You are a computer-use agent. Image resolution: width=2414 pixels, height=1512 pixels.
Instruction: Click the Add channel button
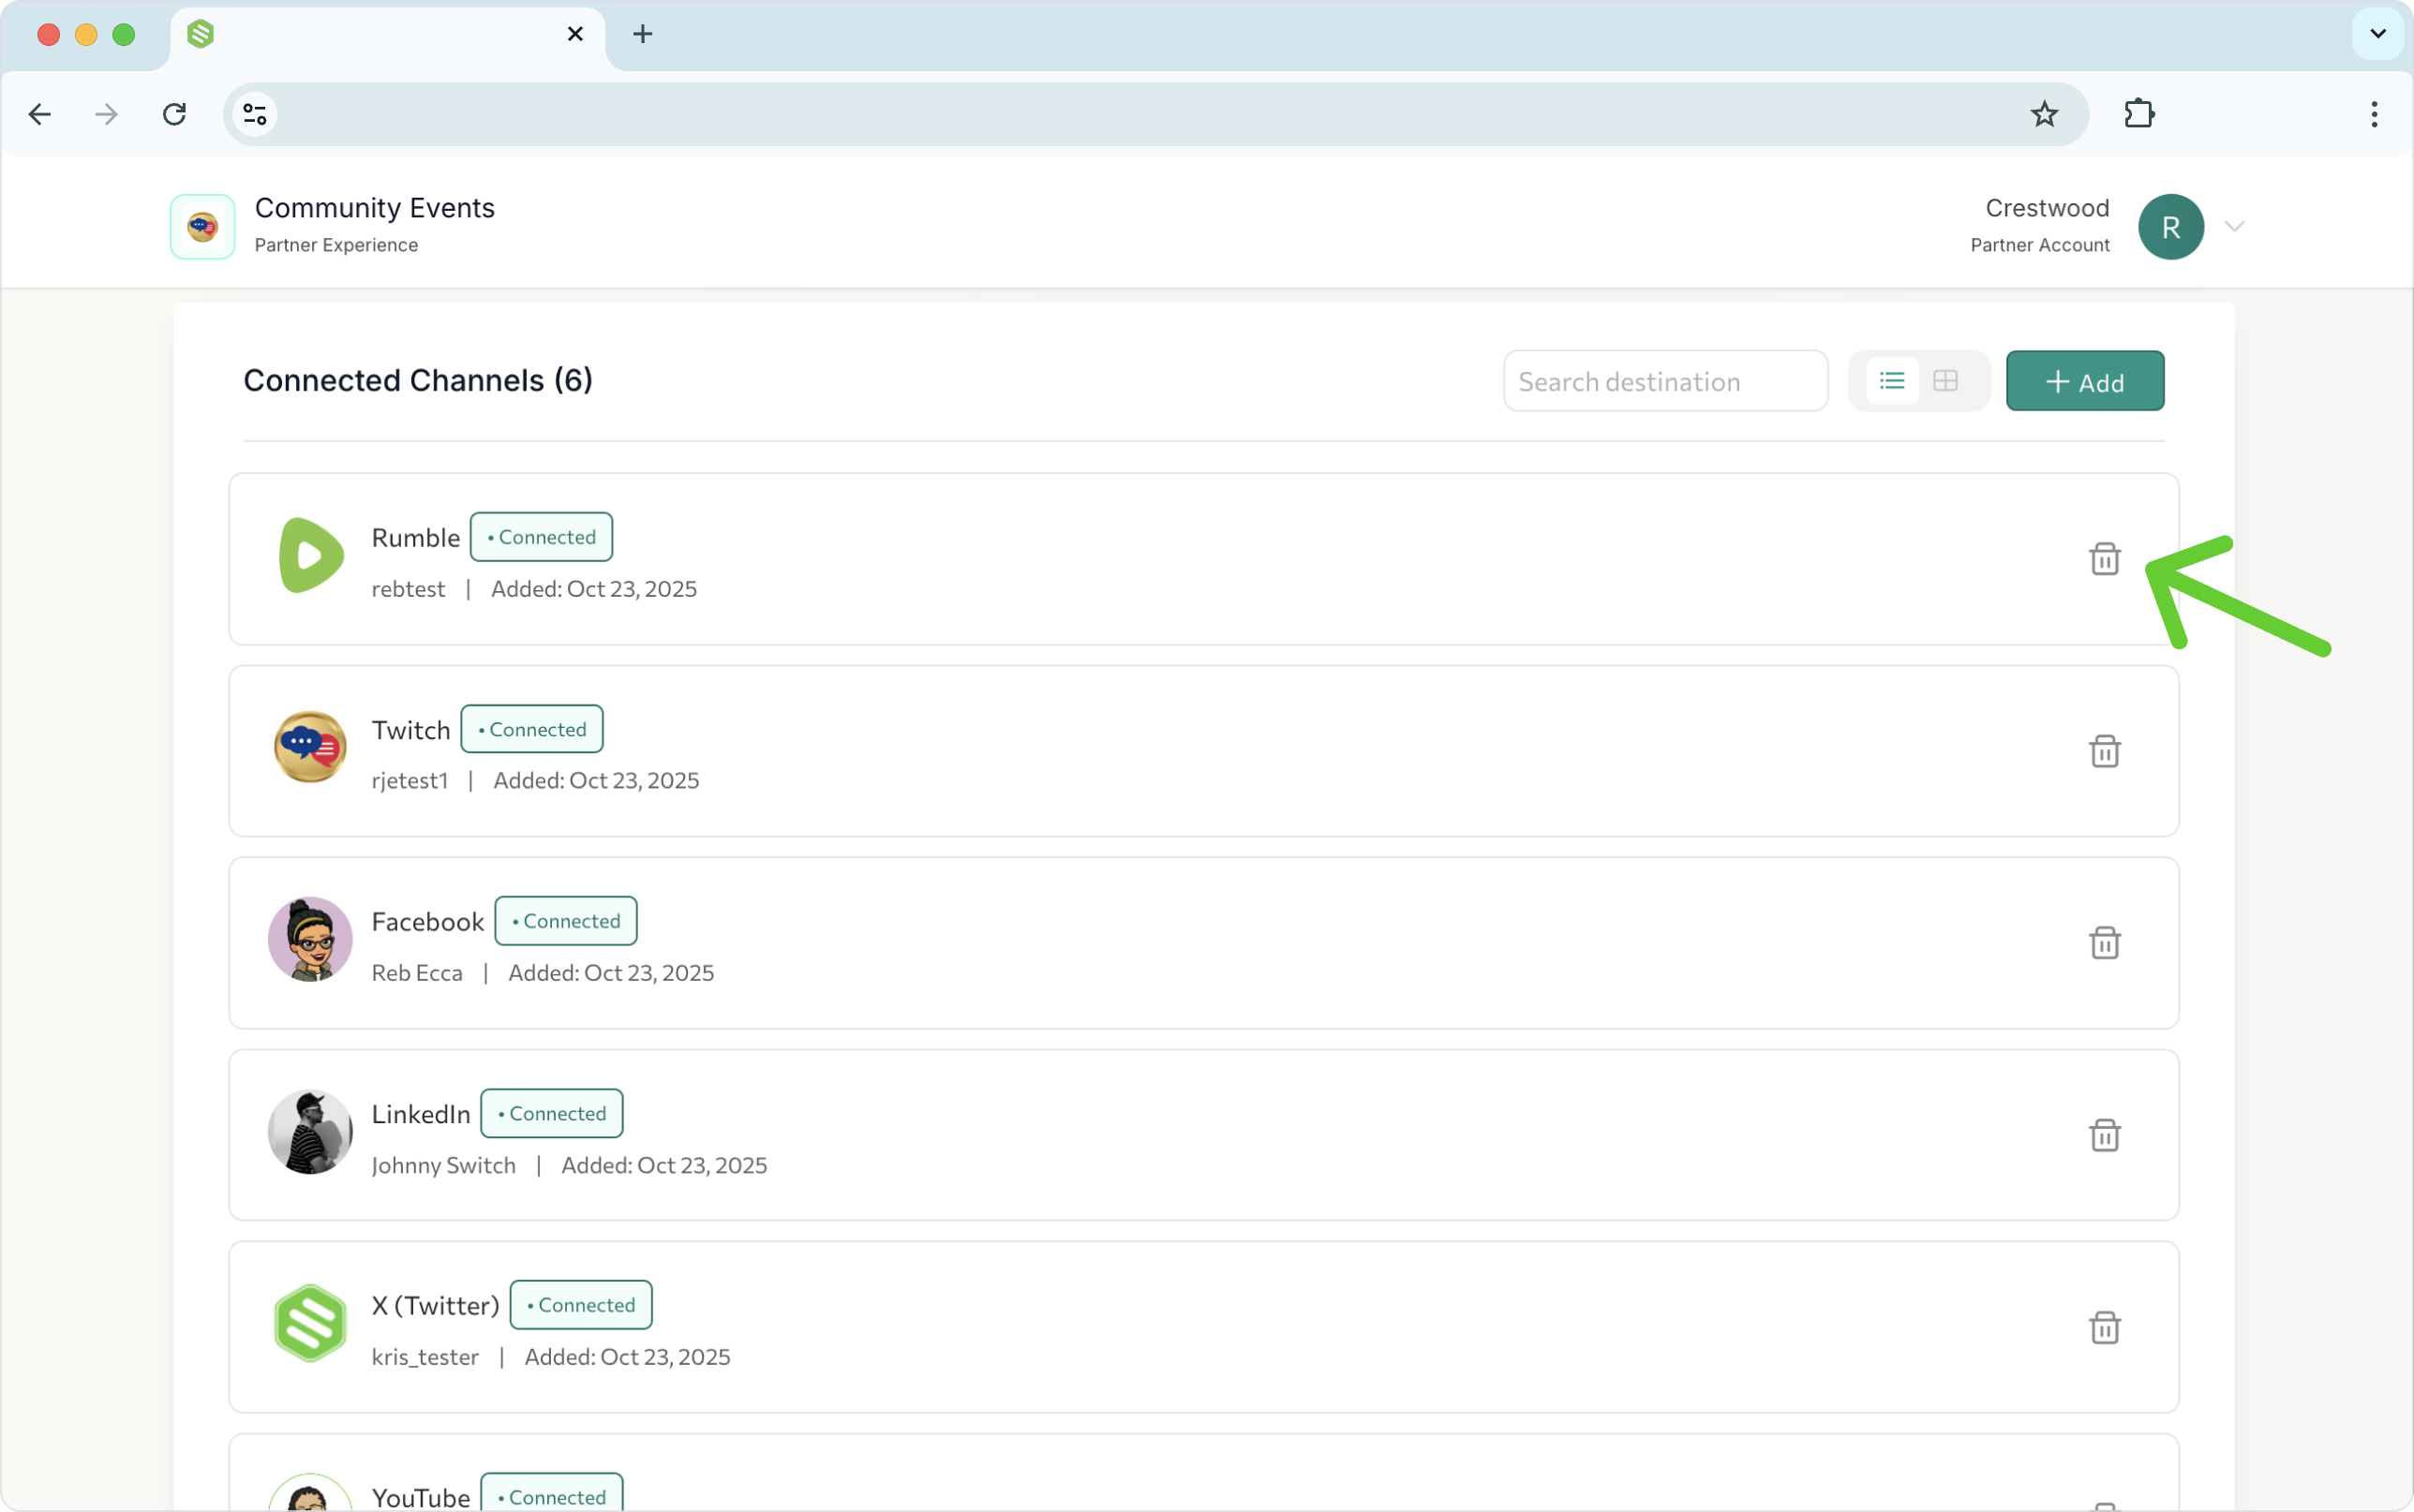pyautogui.click(x=2085, y=381)
